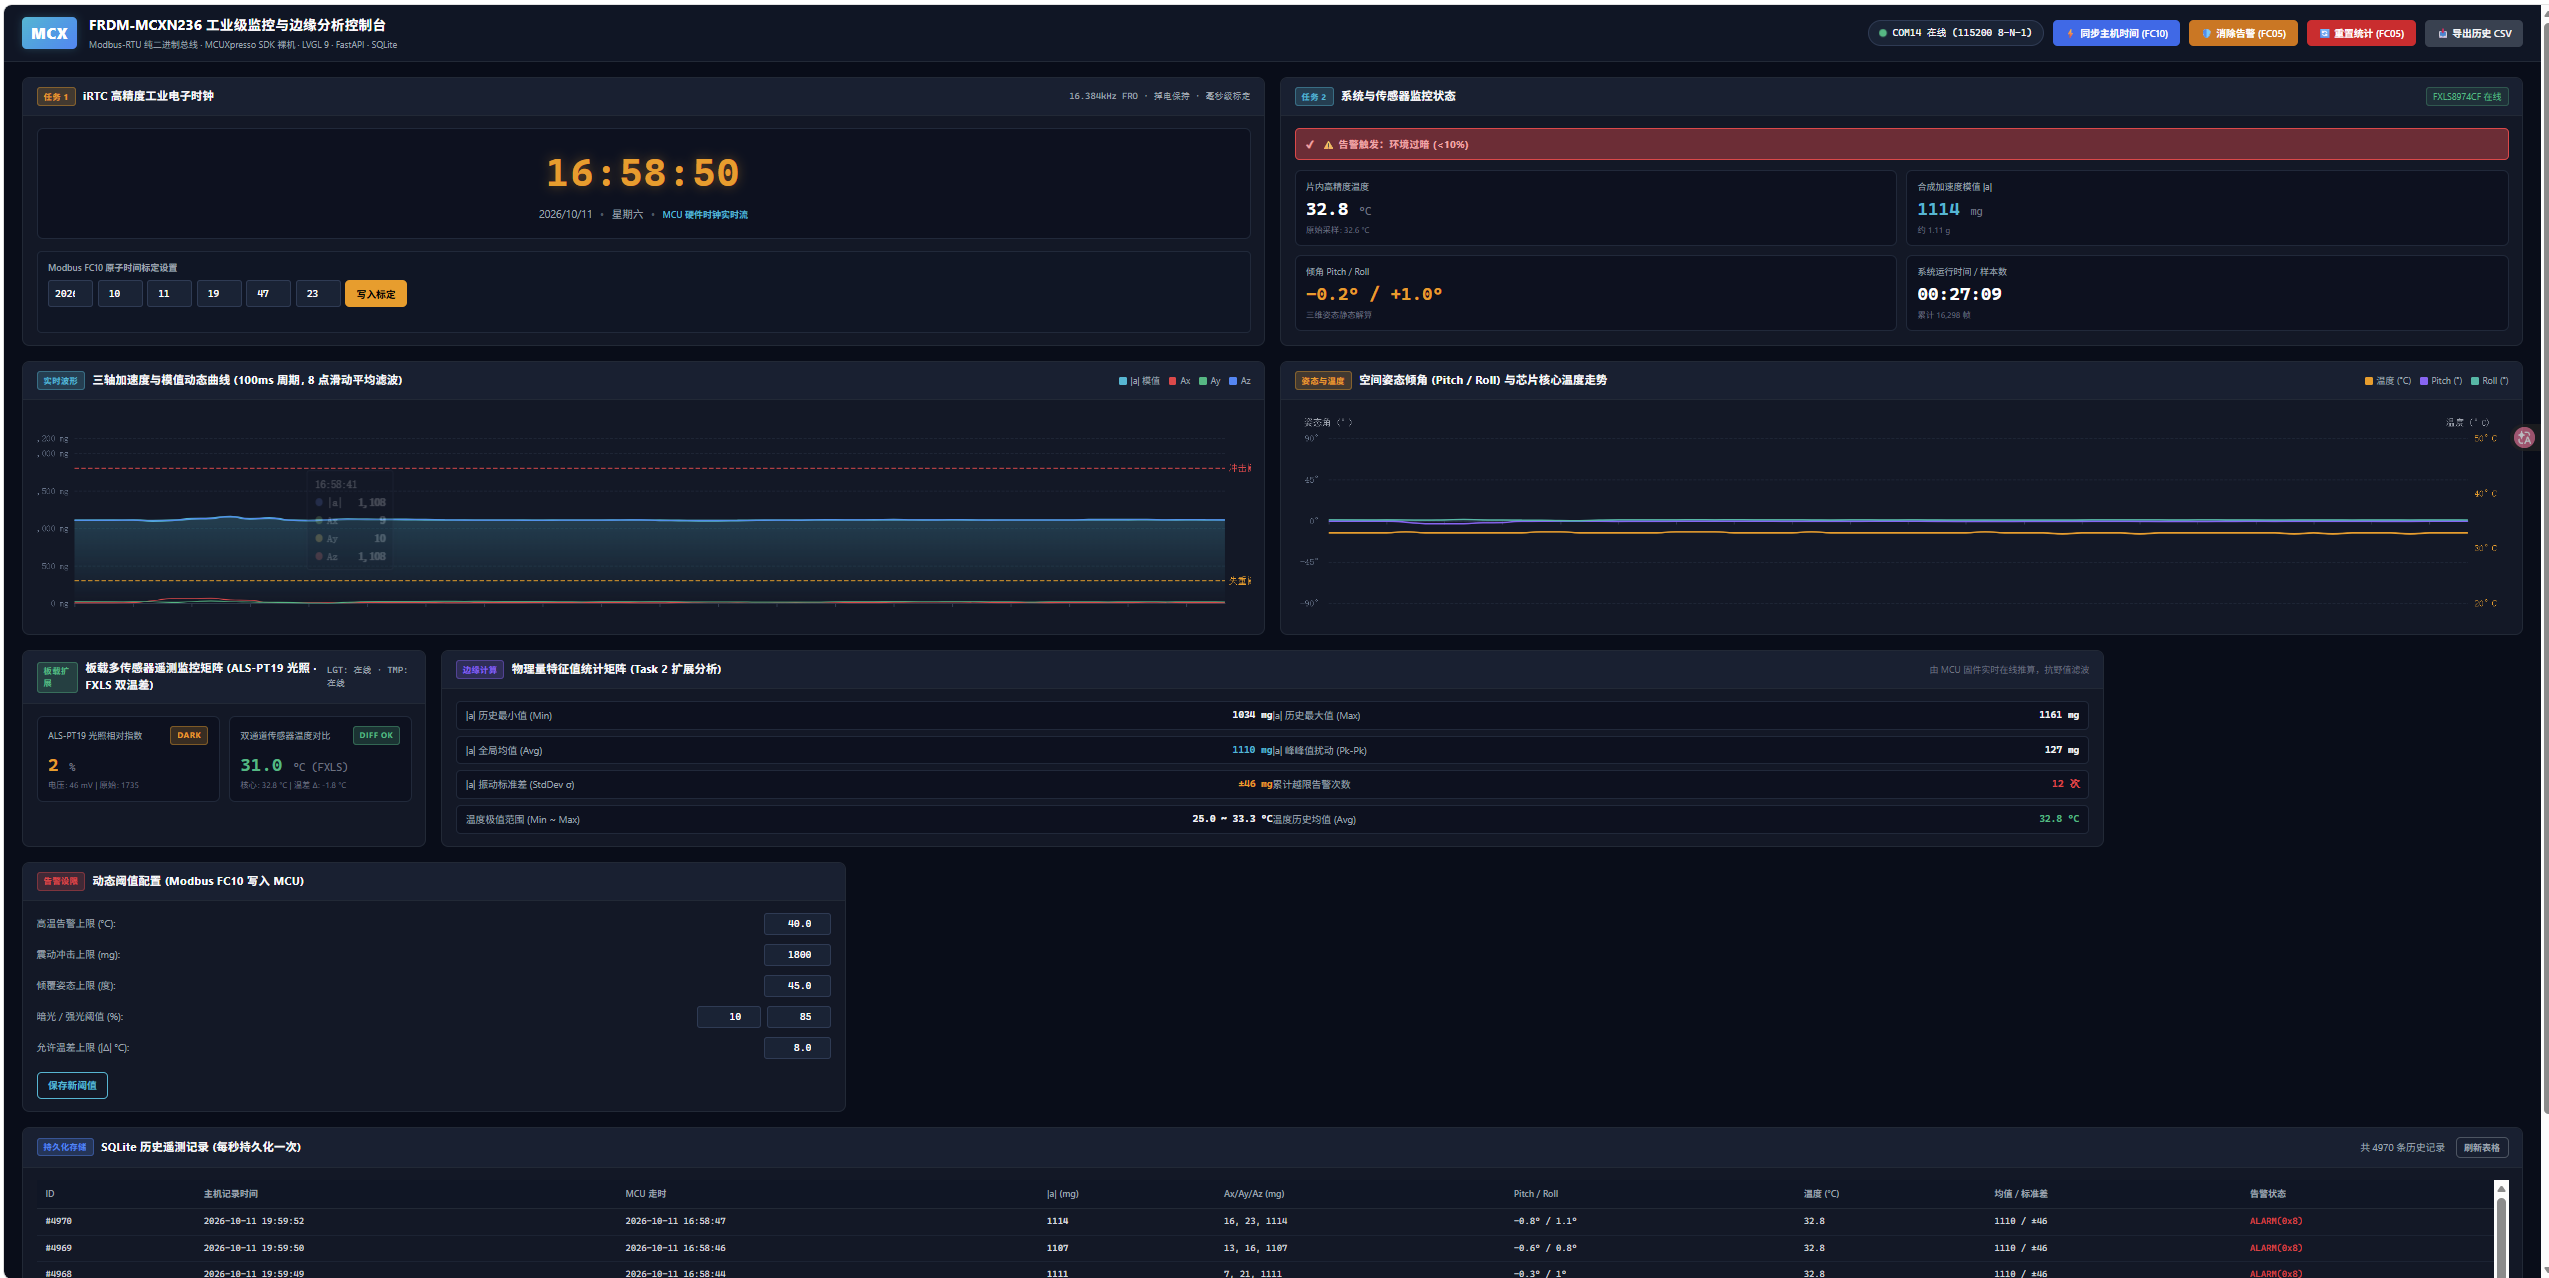Select history row #4970
2549x1278 pixels.
(x=1265, y=1221)
